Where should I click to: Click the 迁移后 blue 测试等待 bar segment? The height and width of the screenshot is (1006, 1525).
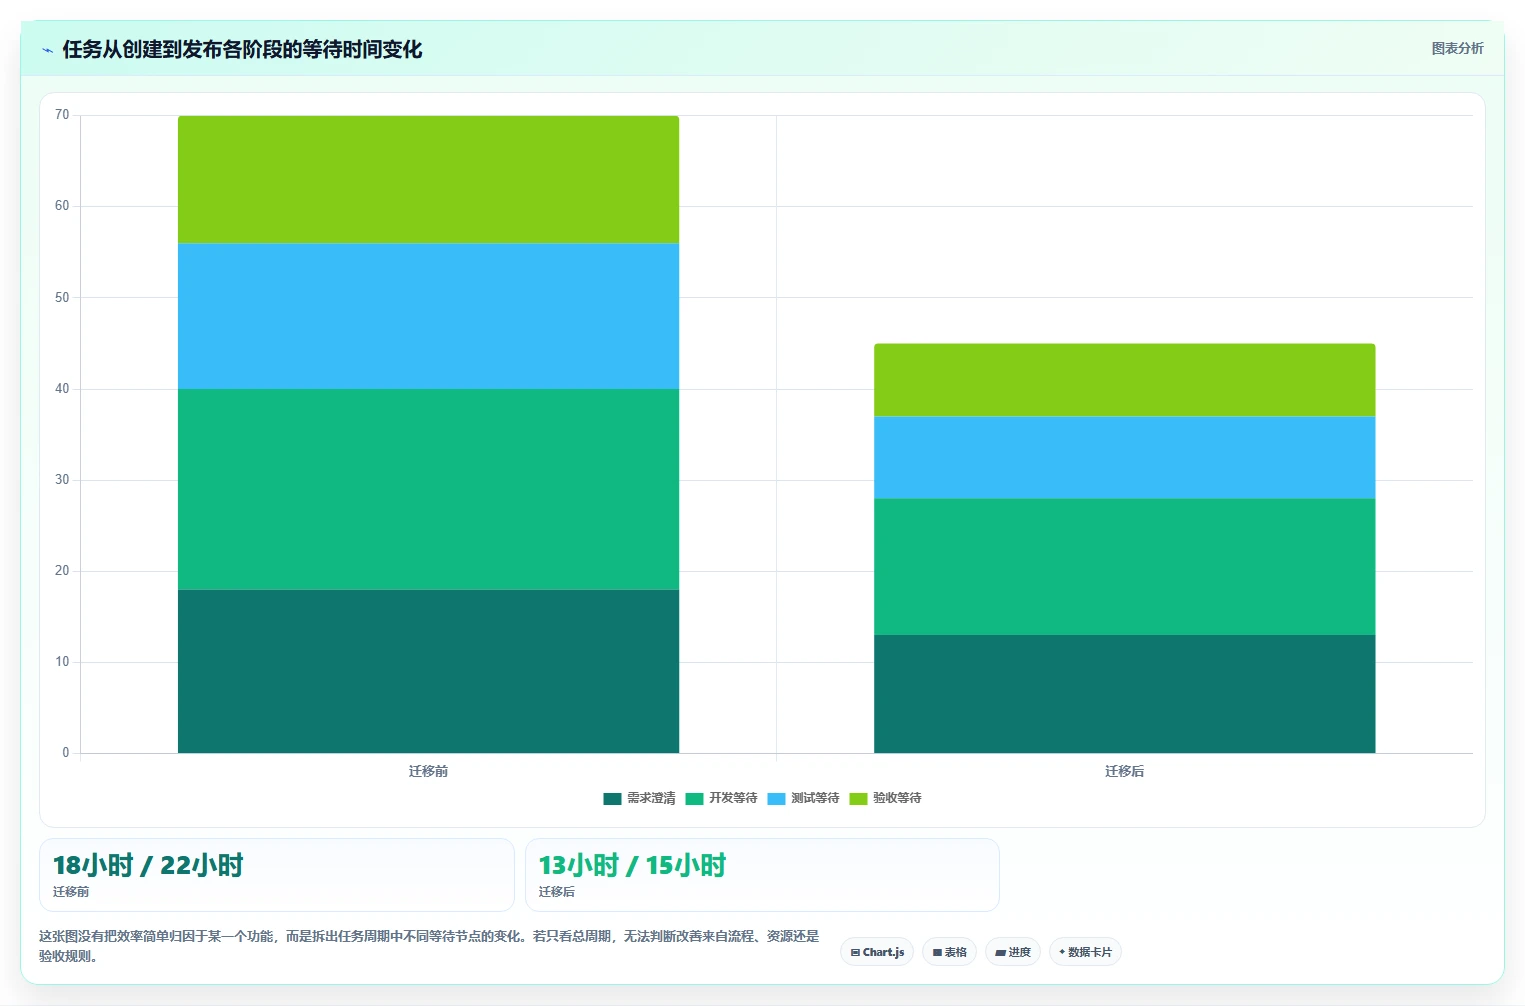pos(1124,457)
